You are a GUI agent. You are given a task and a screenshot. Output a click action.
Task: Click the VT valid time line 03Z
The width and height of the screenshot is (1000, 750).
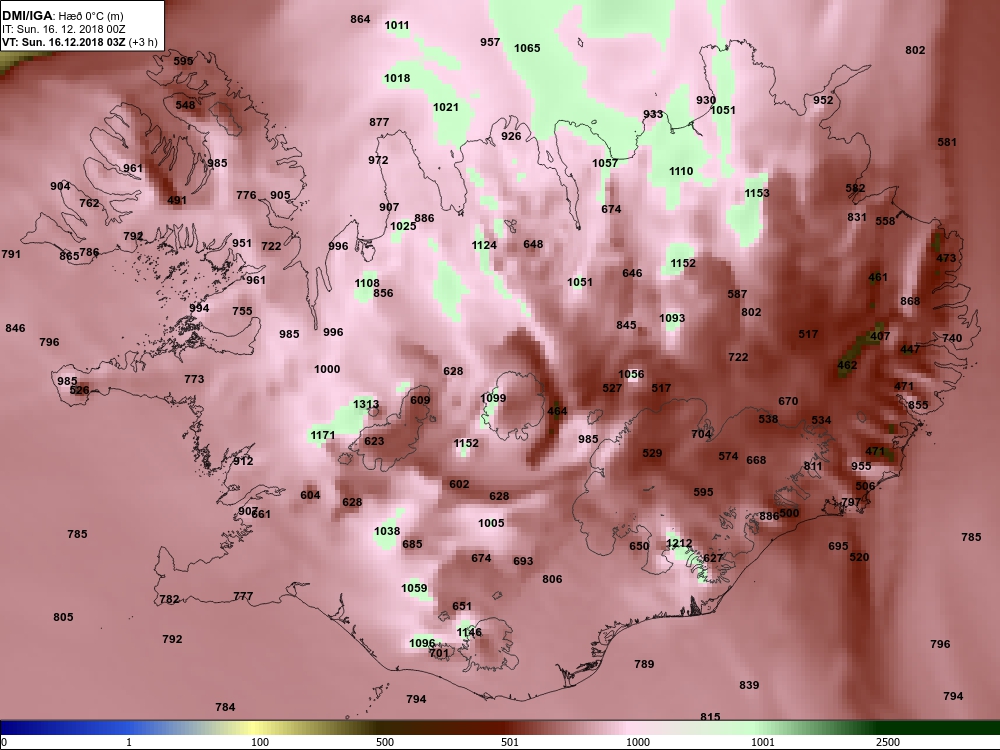(x=80, y=42)
